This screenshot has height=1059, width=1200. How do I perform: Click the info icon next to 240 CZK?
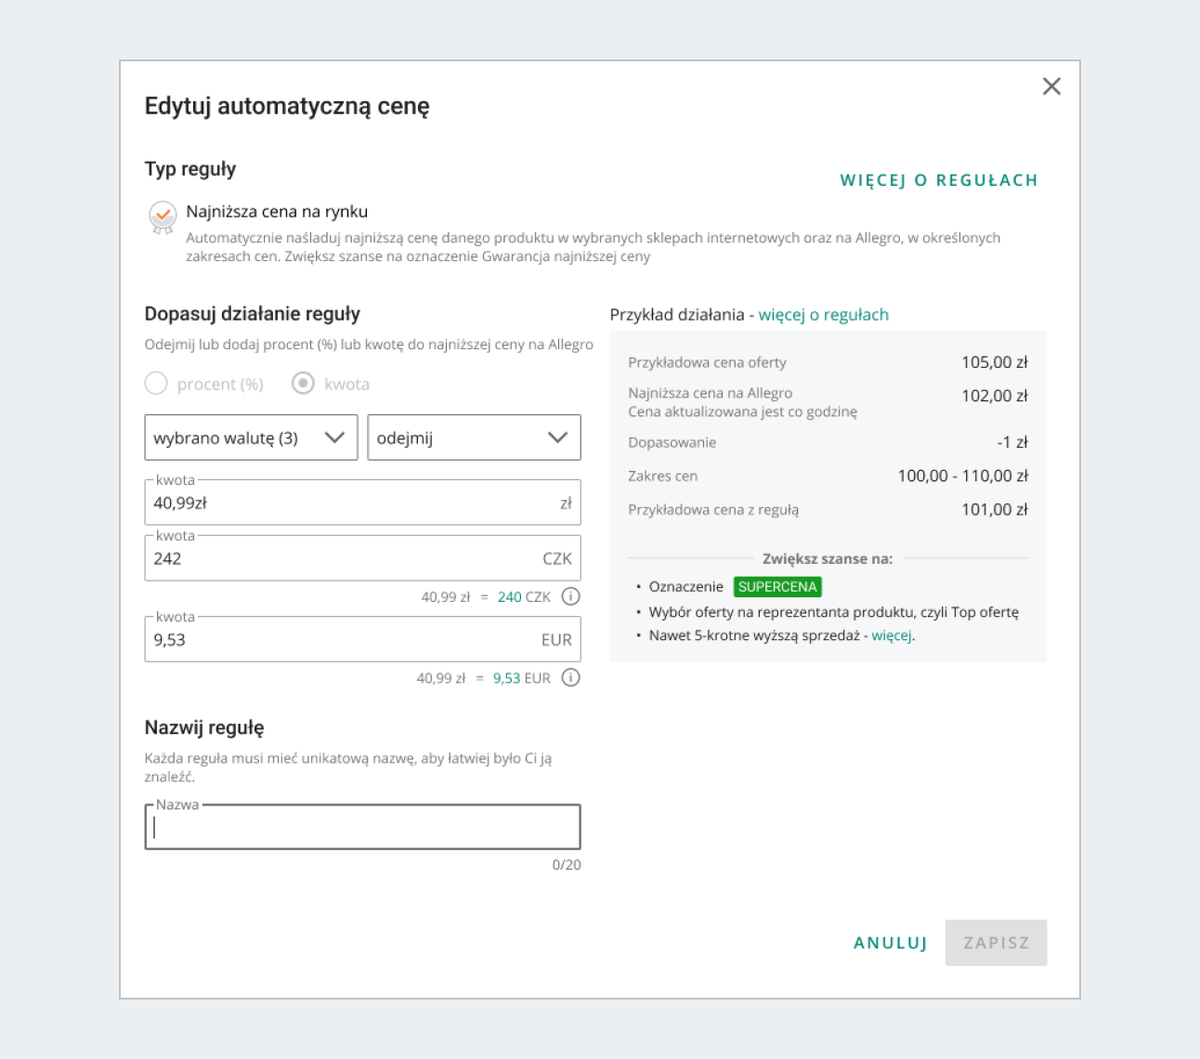click(x=570, y=597)
